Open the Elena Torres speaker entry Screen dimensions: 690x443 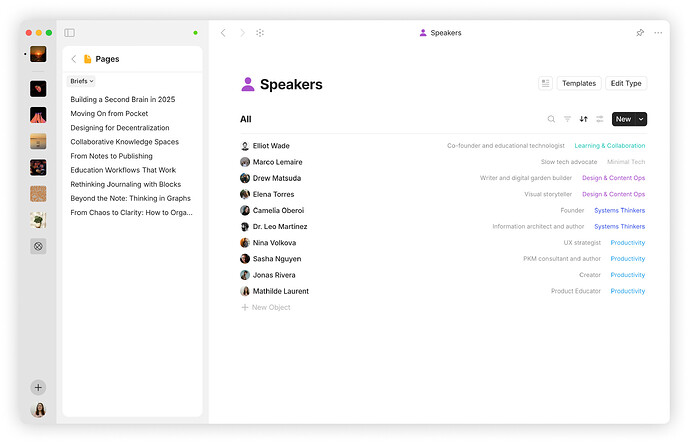pyautogui.click(x=273, y=194)
